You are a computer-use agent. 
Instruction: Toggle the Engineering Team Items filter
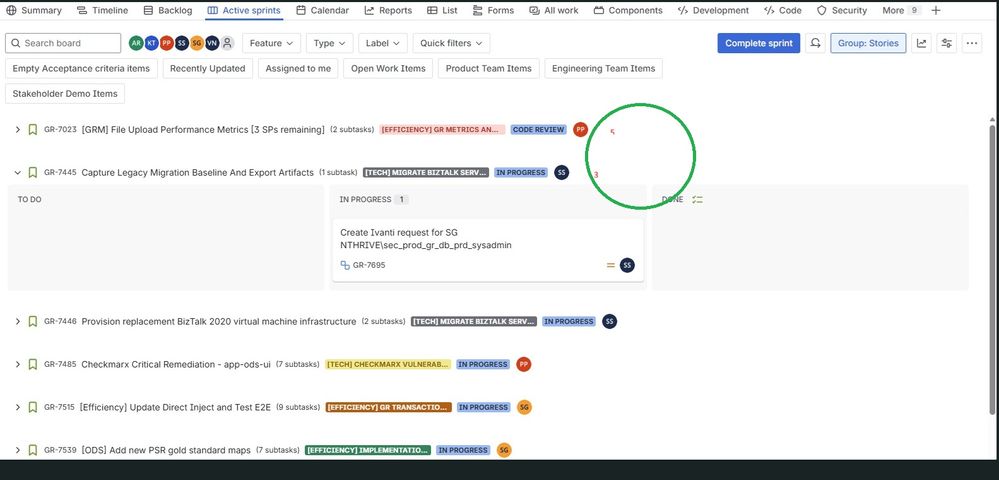(603, 68)
